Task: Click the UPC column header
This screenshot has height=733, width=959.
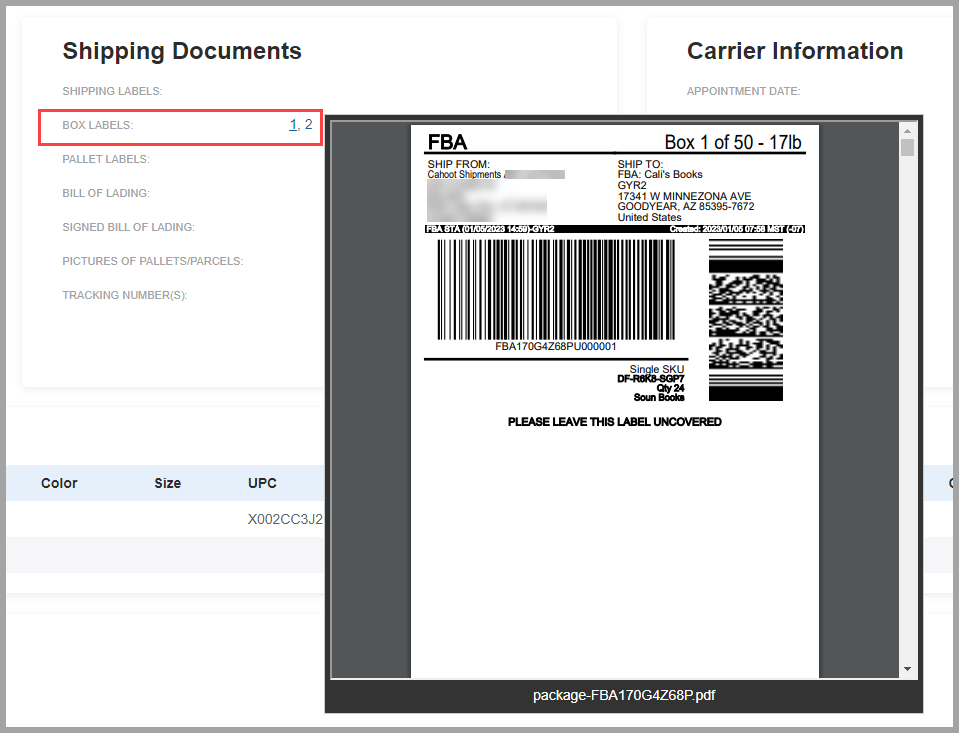Action: click(262, 483)
